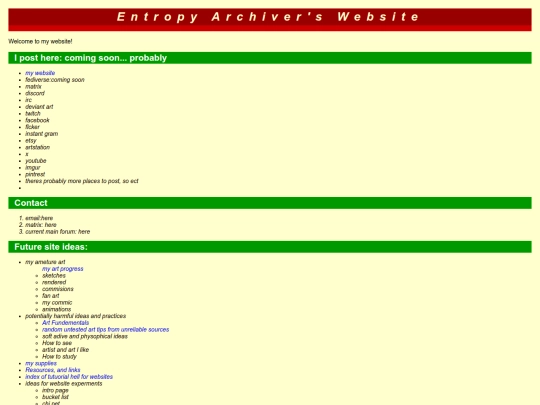Click the 'my commic' sub-item

57,302
